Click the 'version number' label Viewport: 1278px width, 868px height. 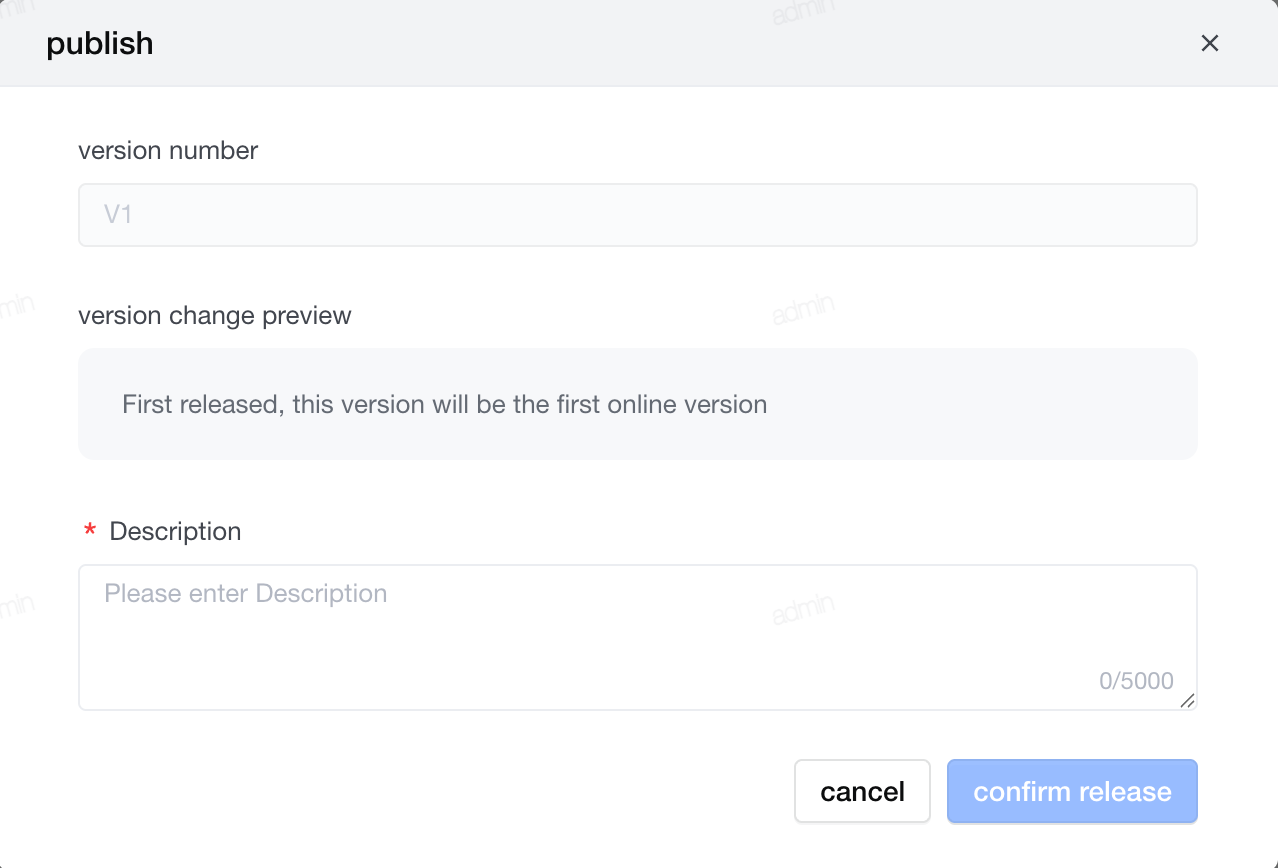pyautogui.click(x=168, y=150)
